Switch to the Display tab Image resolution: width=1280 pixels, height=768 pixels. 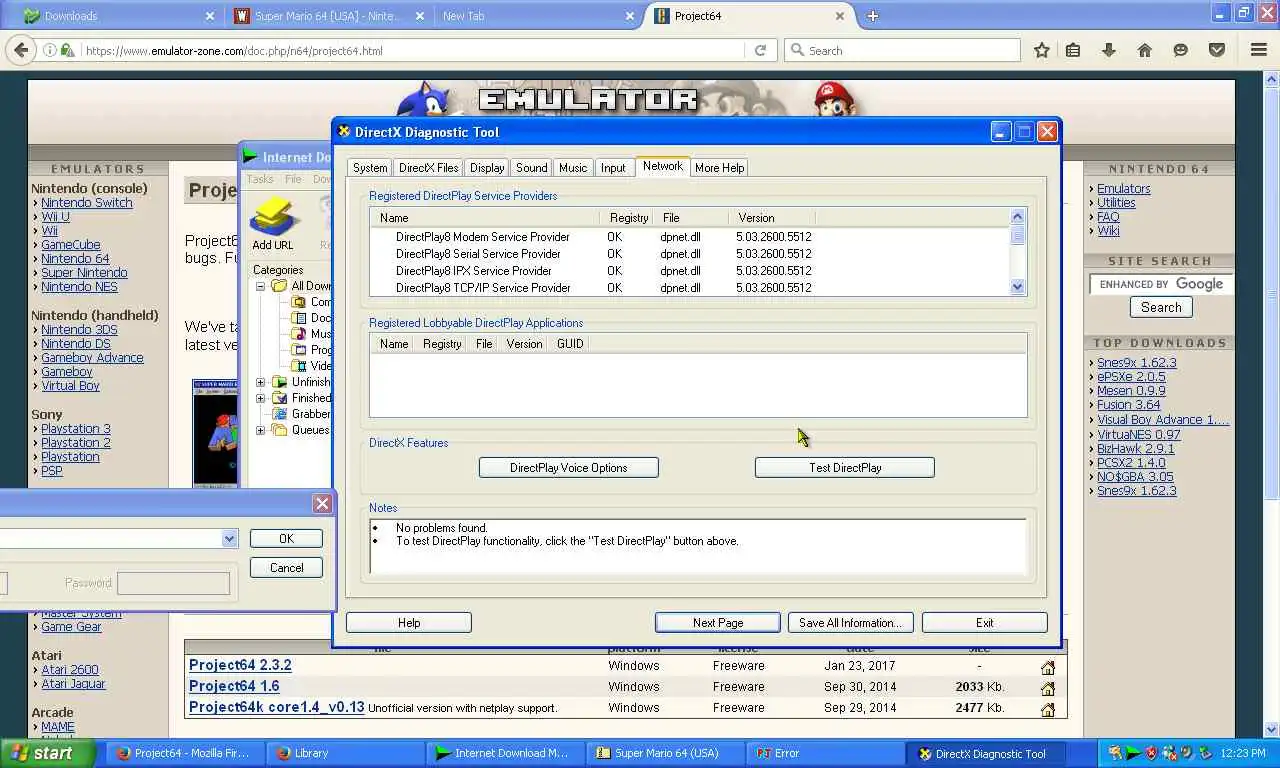tap(487, 168)
